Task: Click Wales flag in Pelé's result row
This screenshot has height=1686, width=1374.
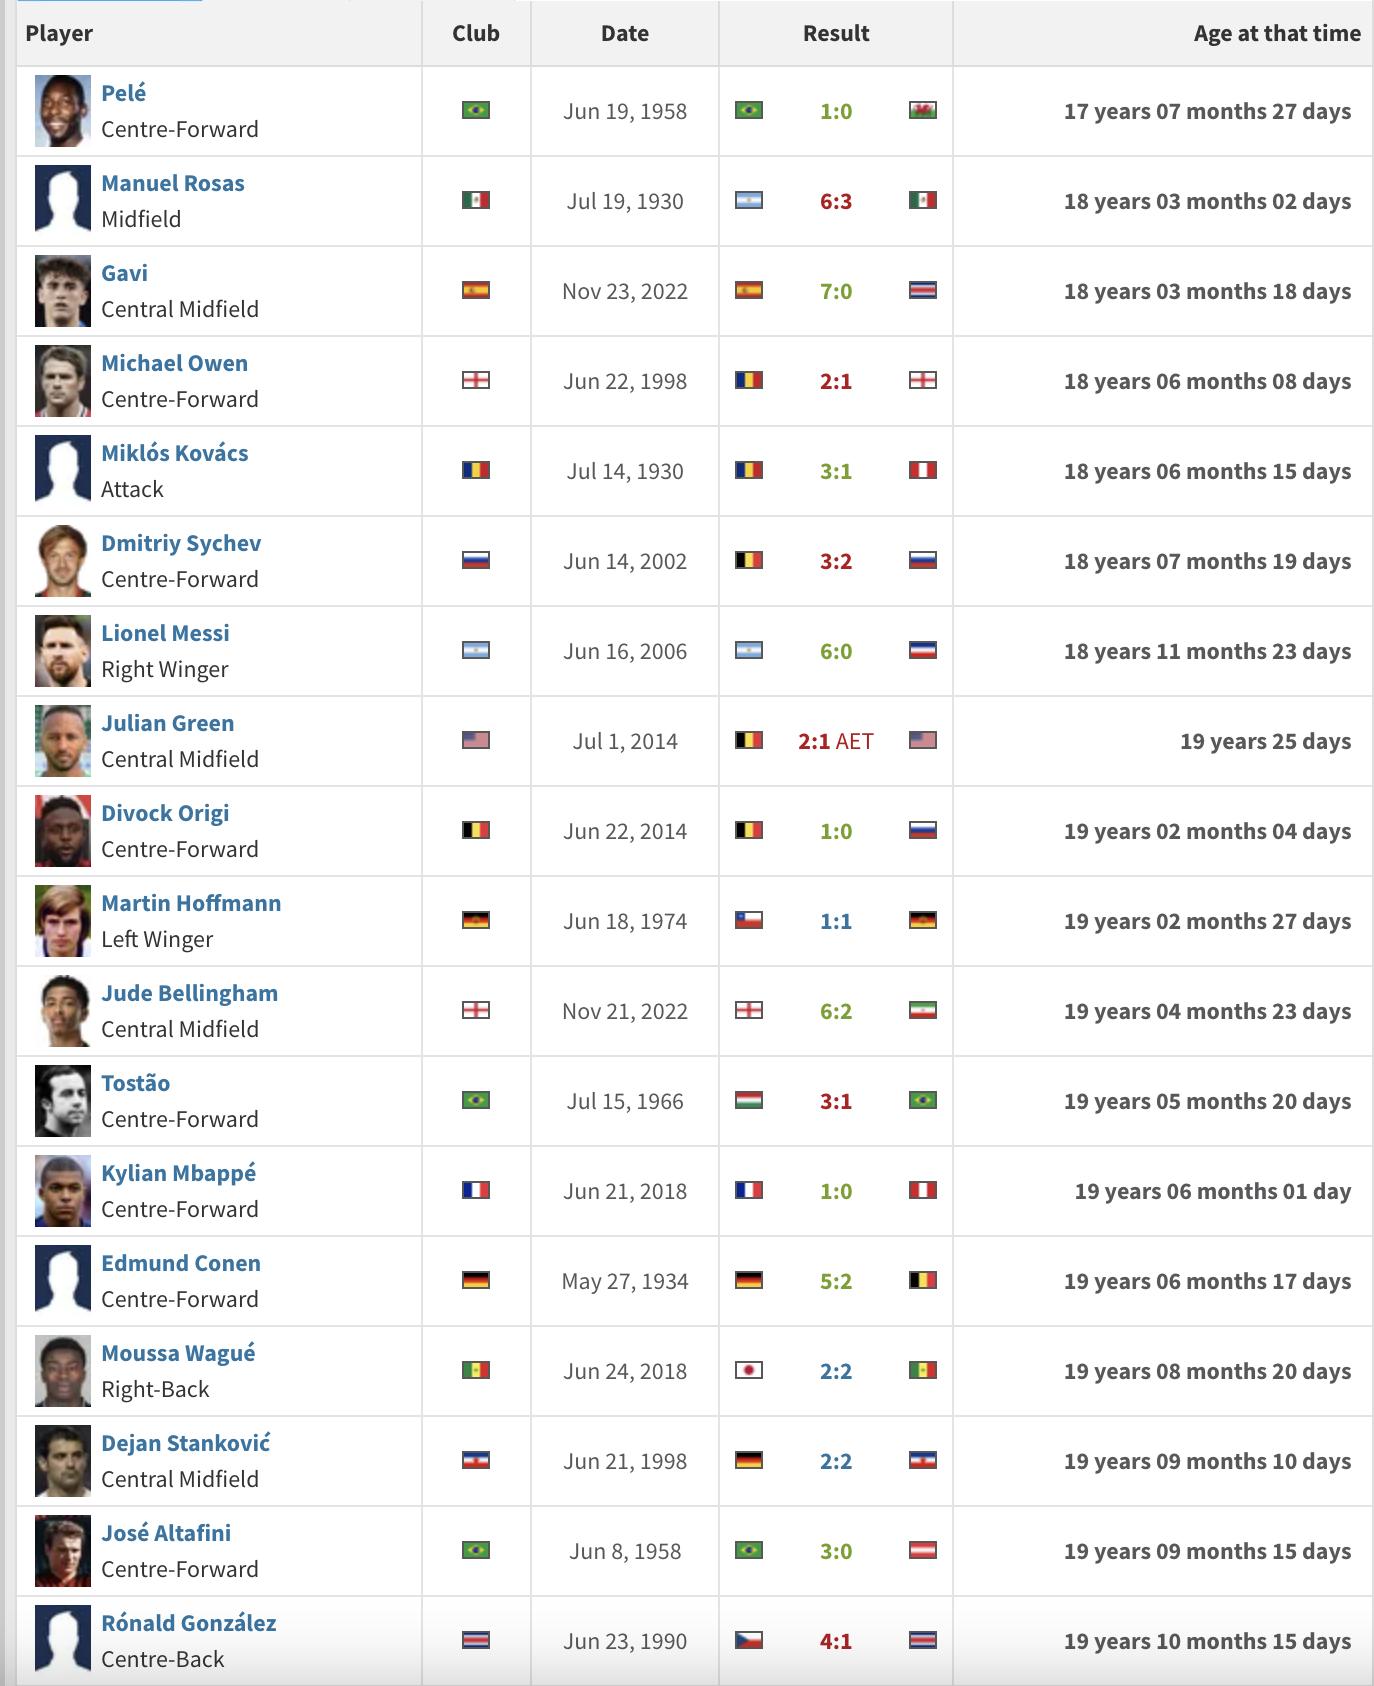Action: click(922, 110)
